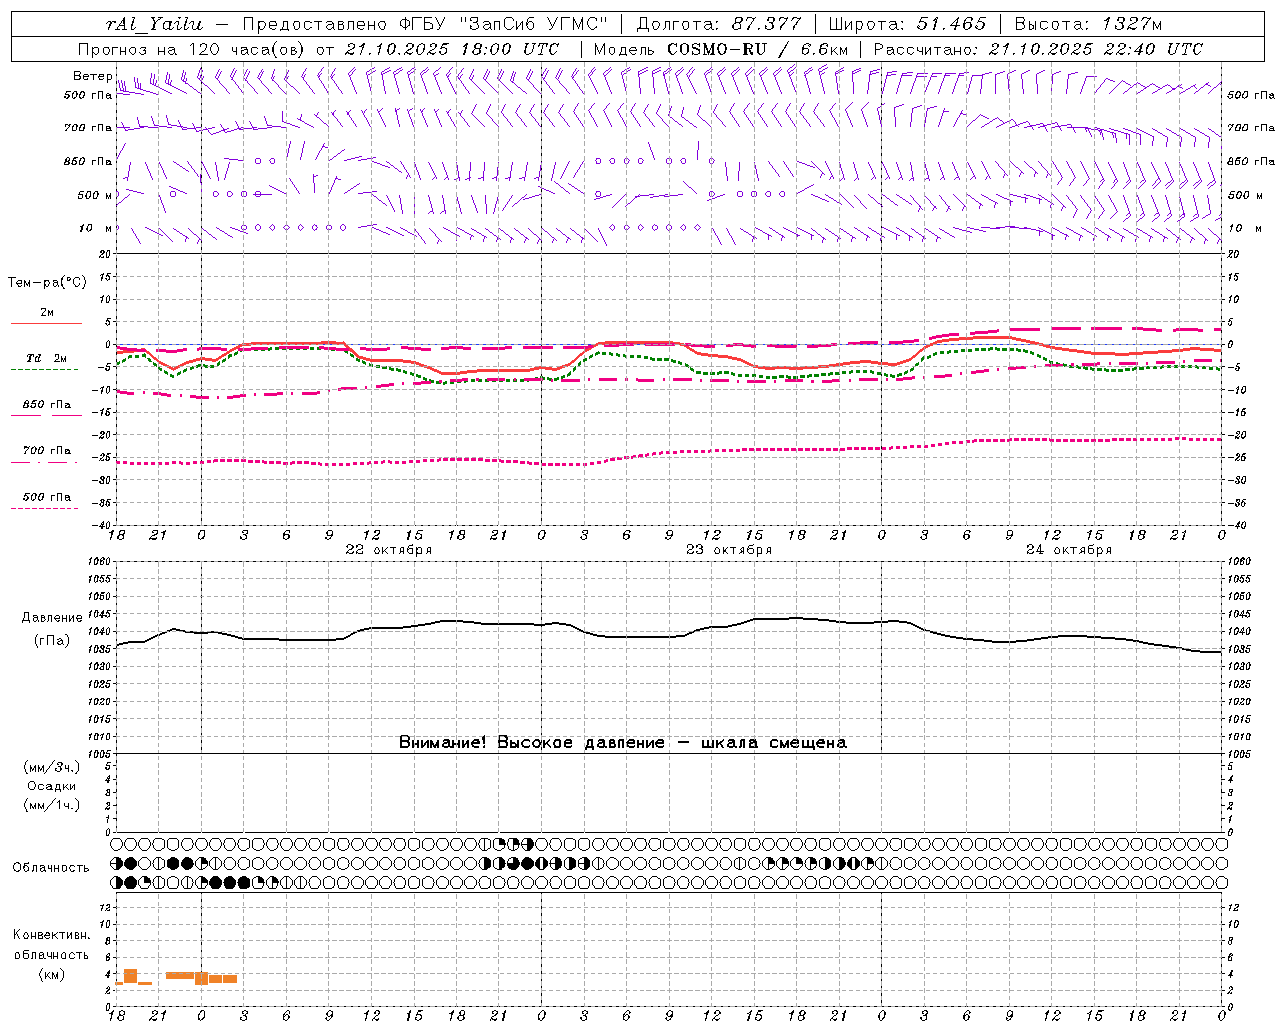Click the date label 24 октября under temperature chart

click(x=1069, y=550)
